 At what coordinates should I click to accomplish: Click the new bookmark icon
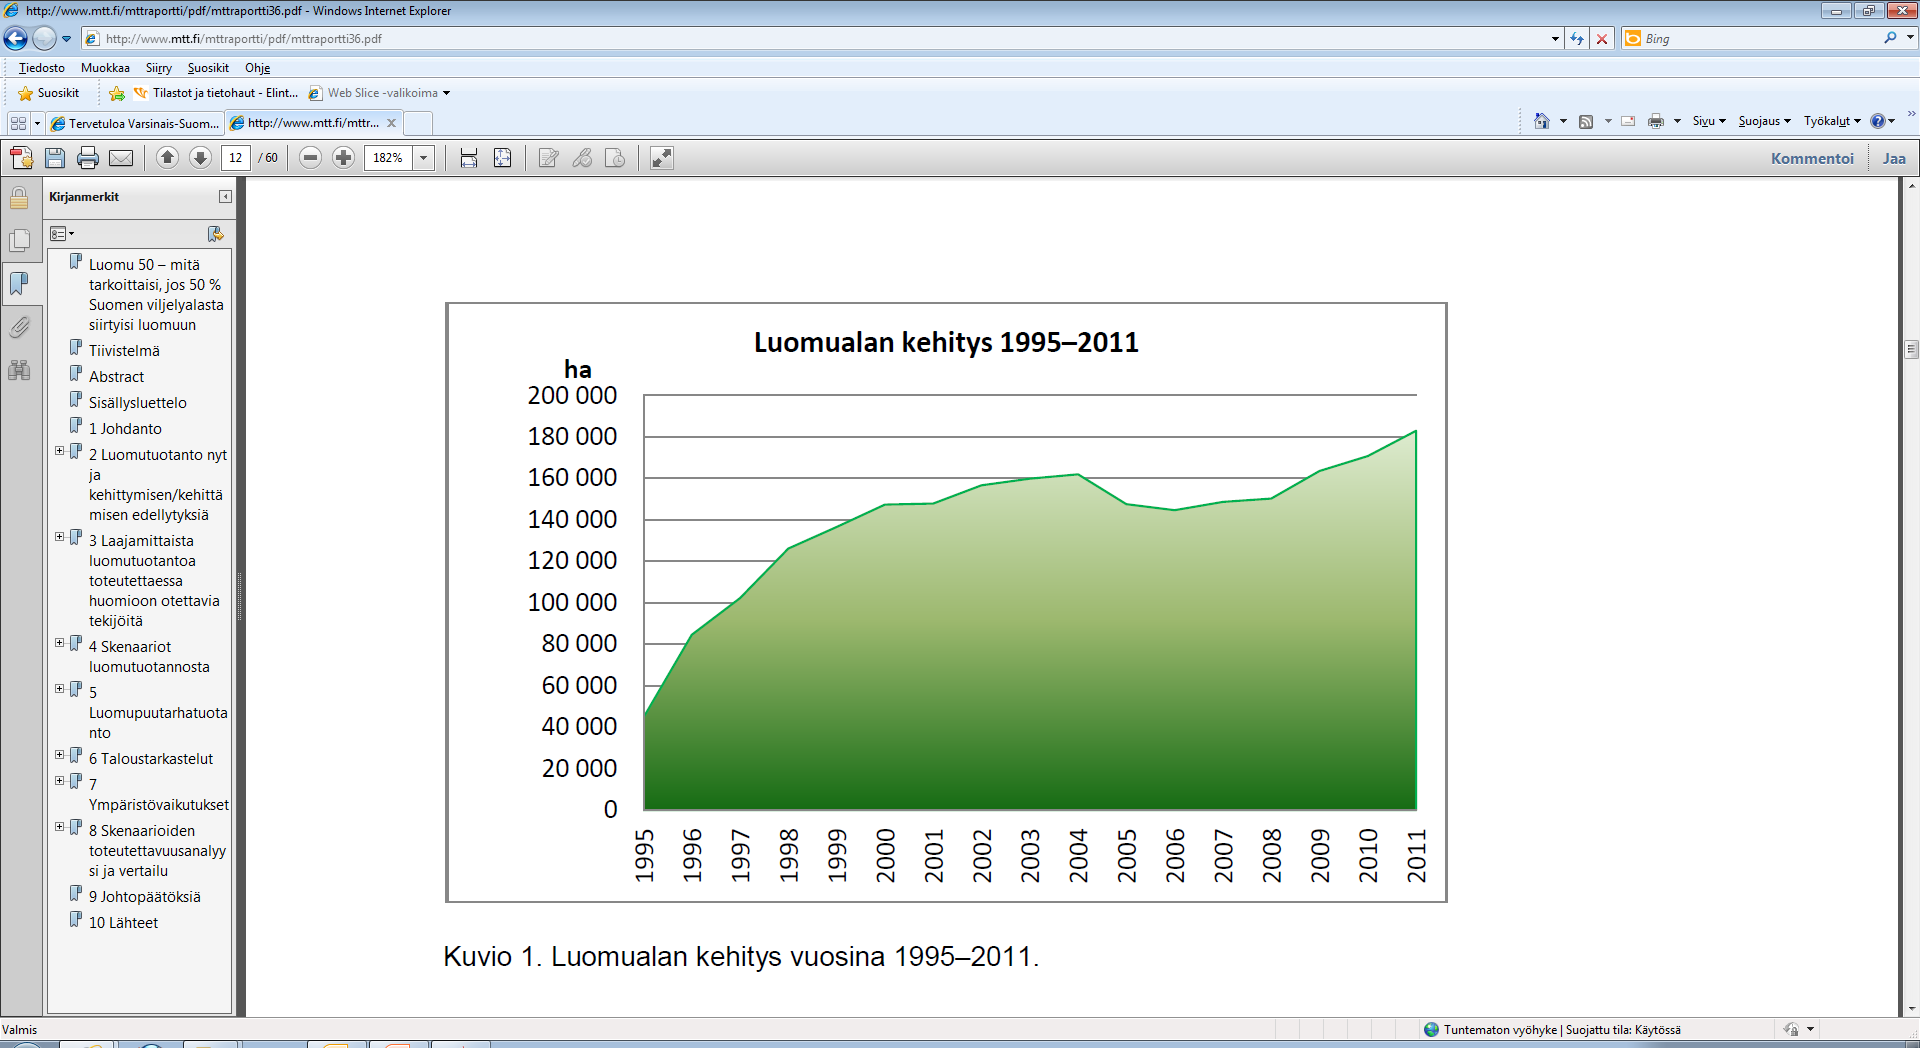[215, 234]
